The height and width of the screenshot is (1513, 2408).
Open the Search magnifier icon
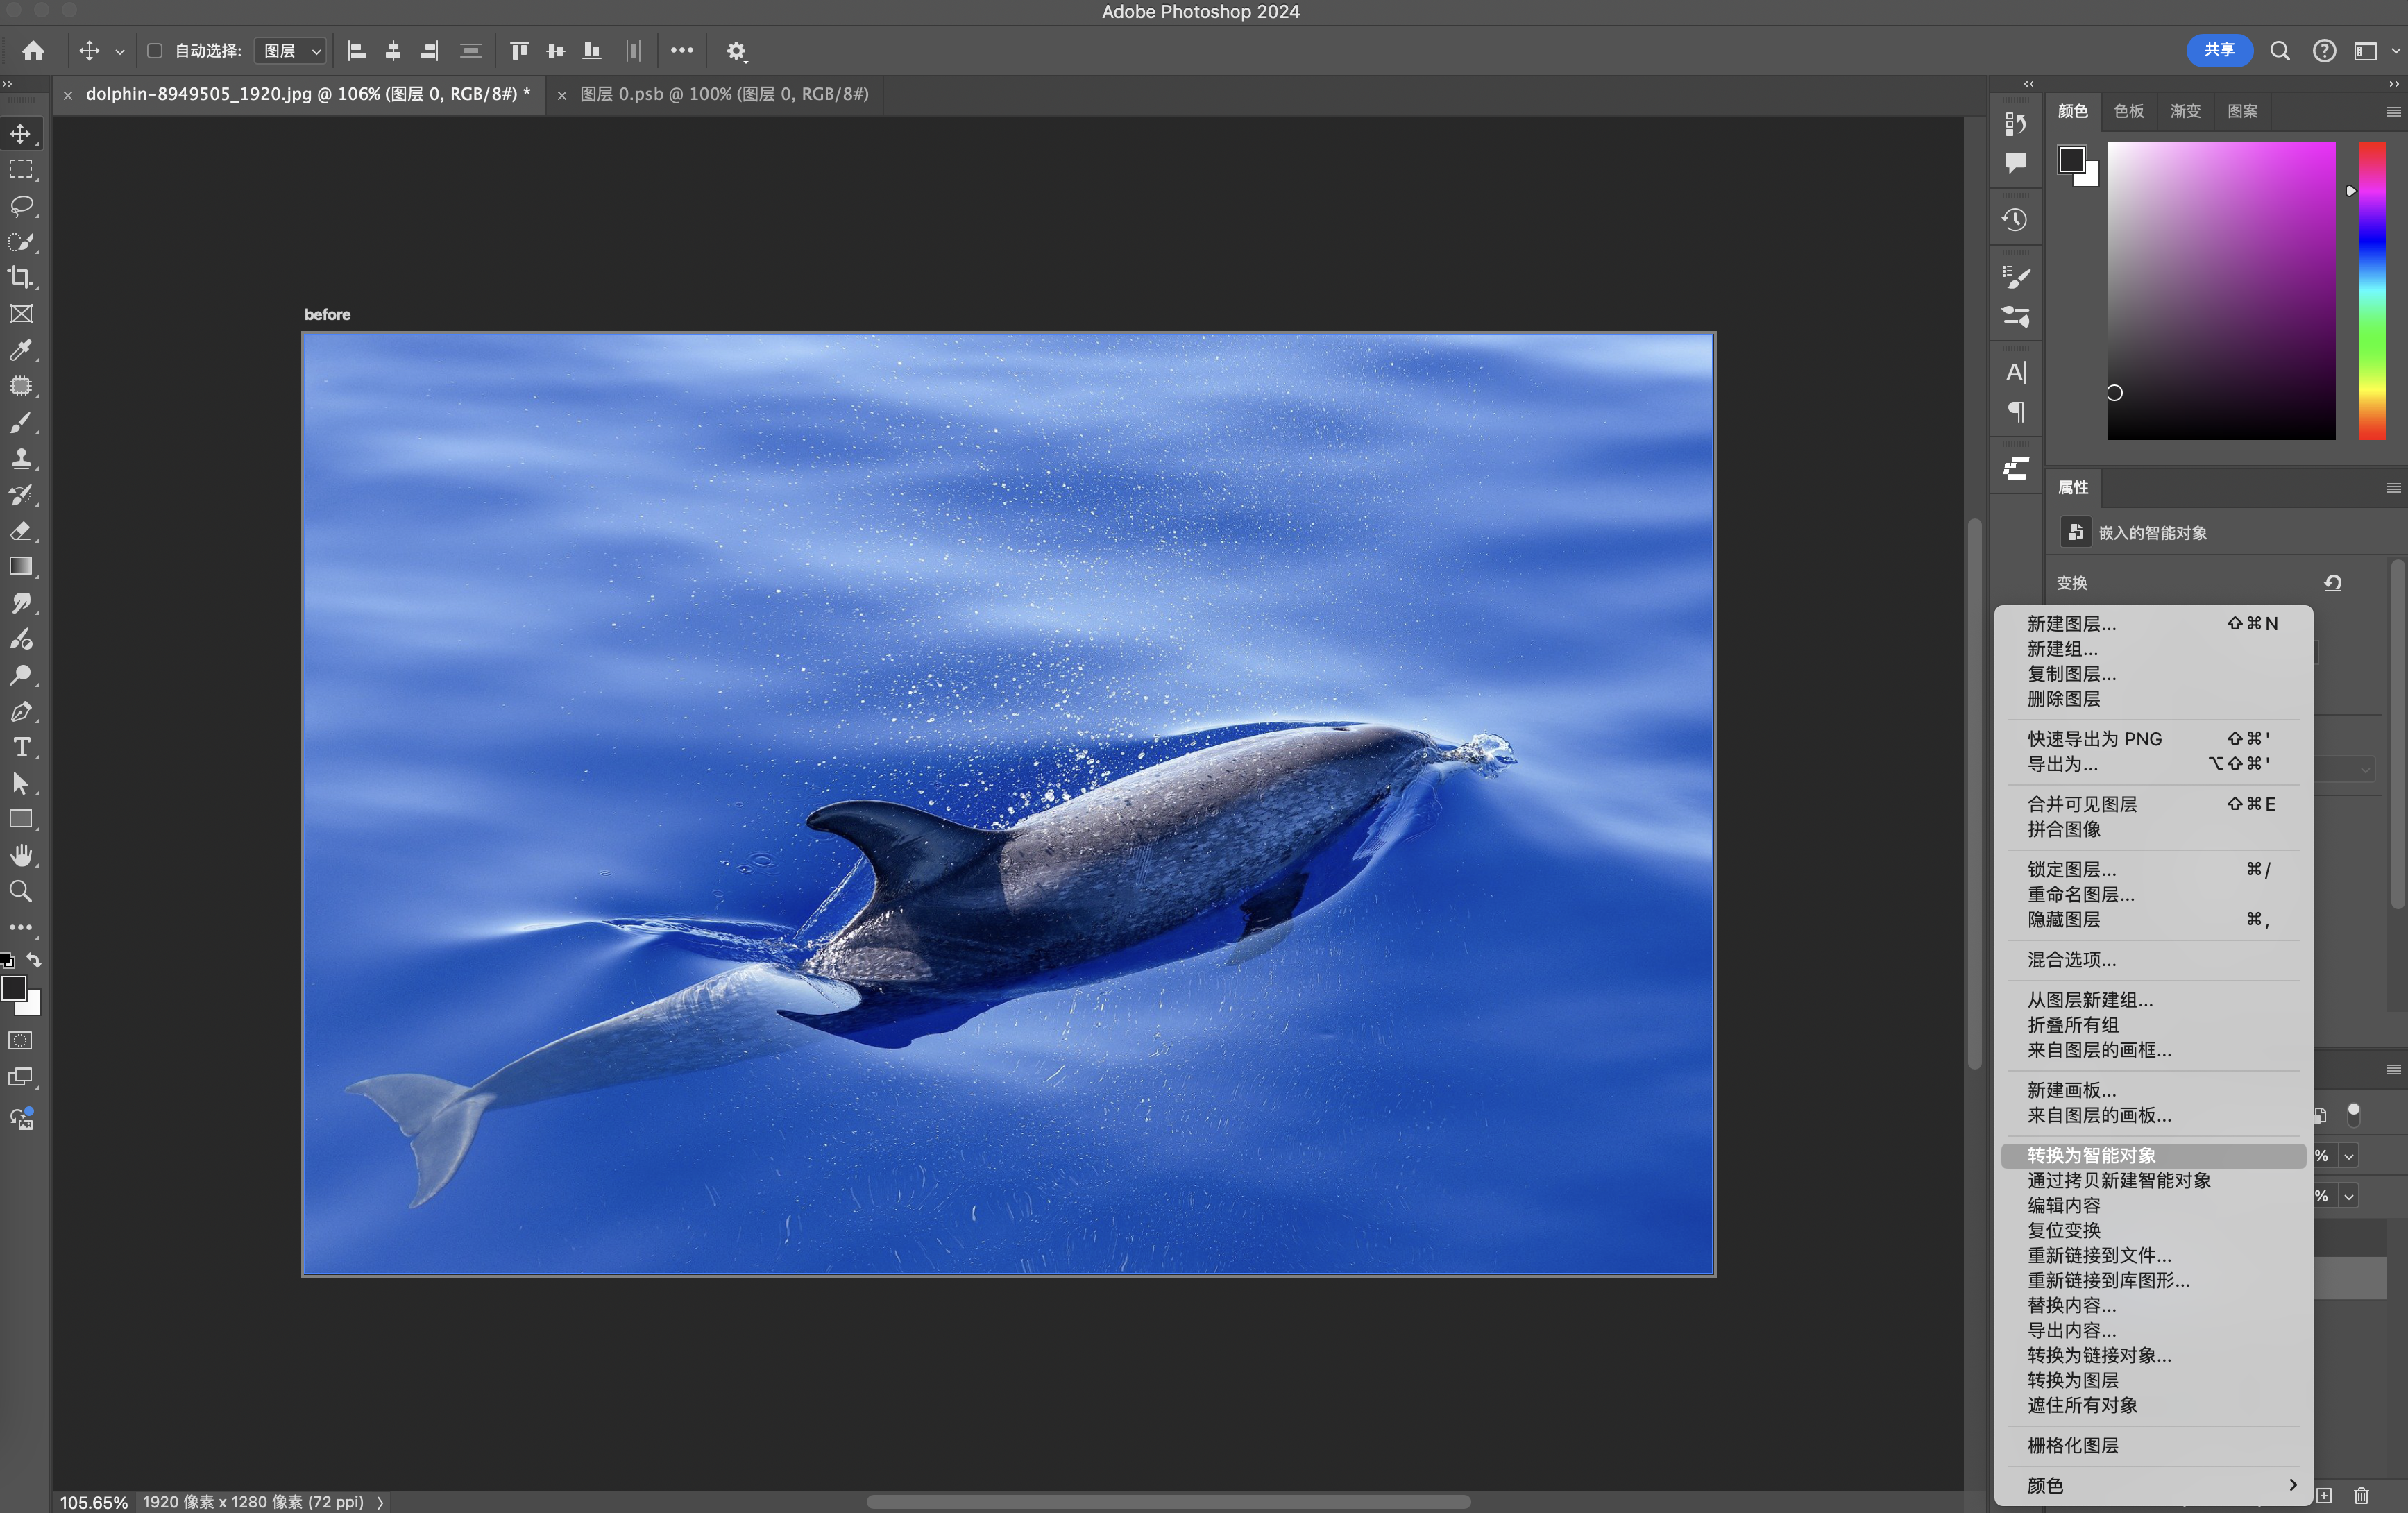pyautogui.click(x=2279, y=50)
